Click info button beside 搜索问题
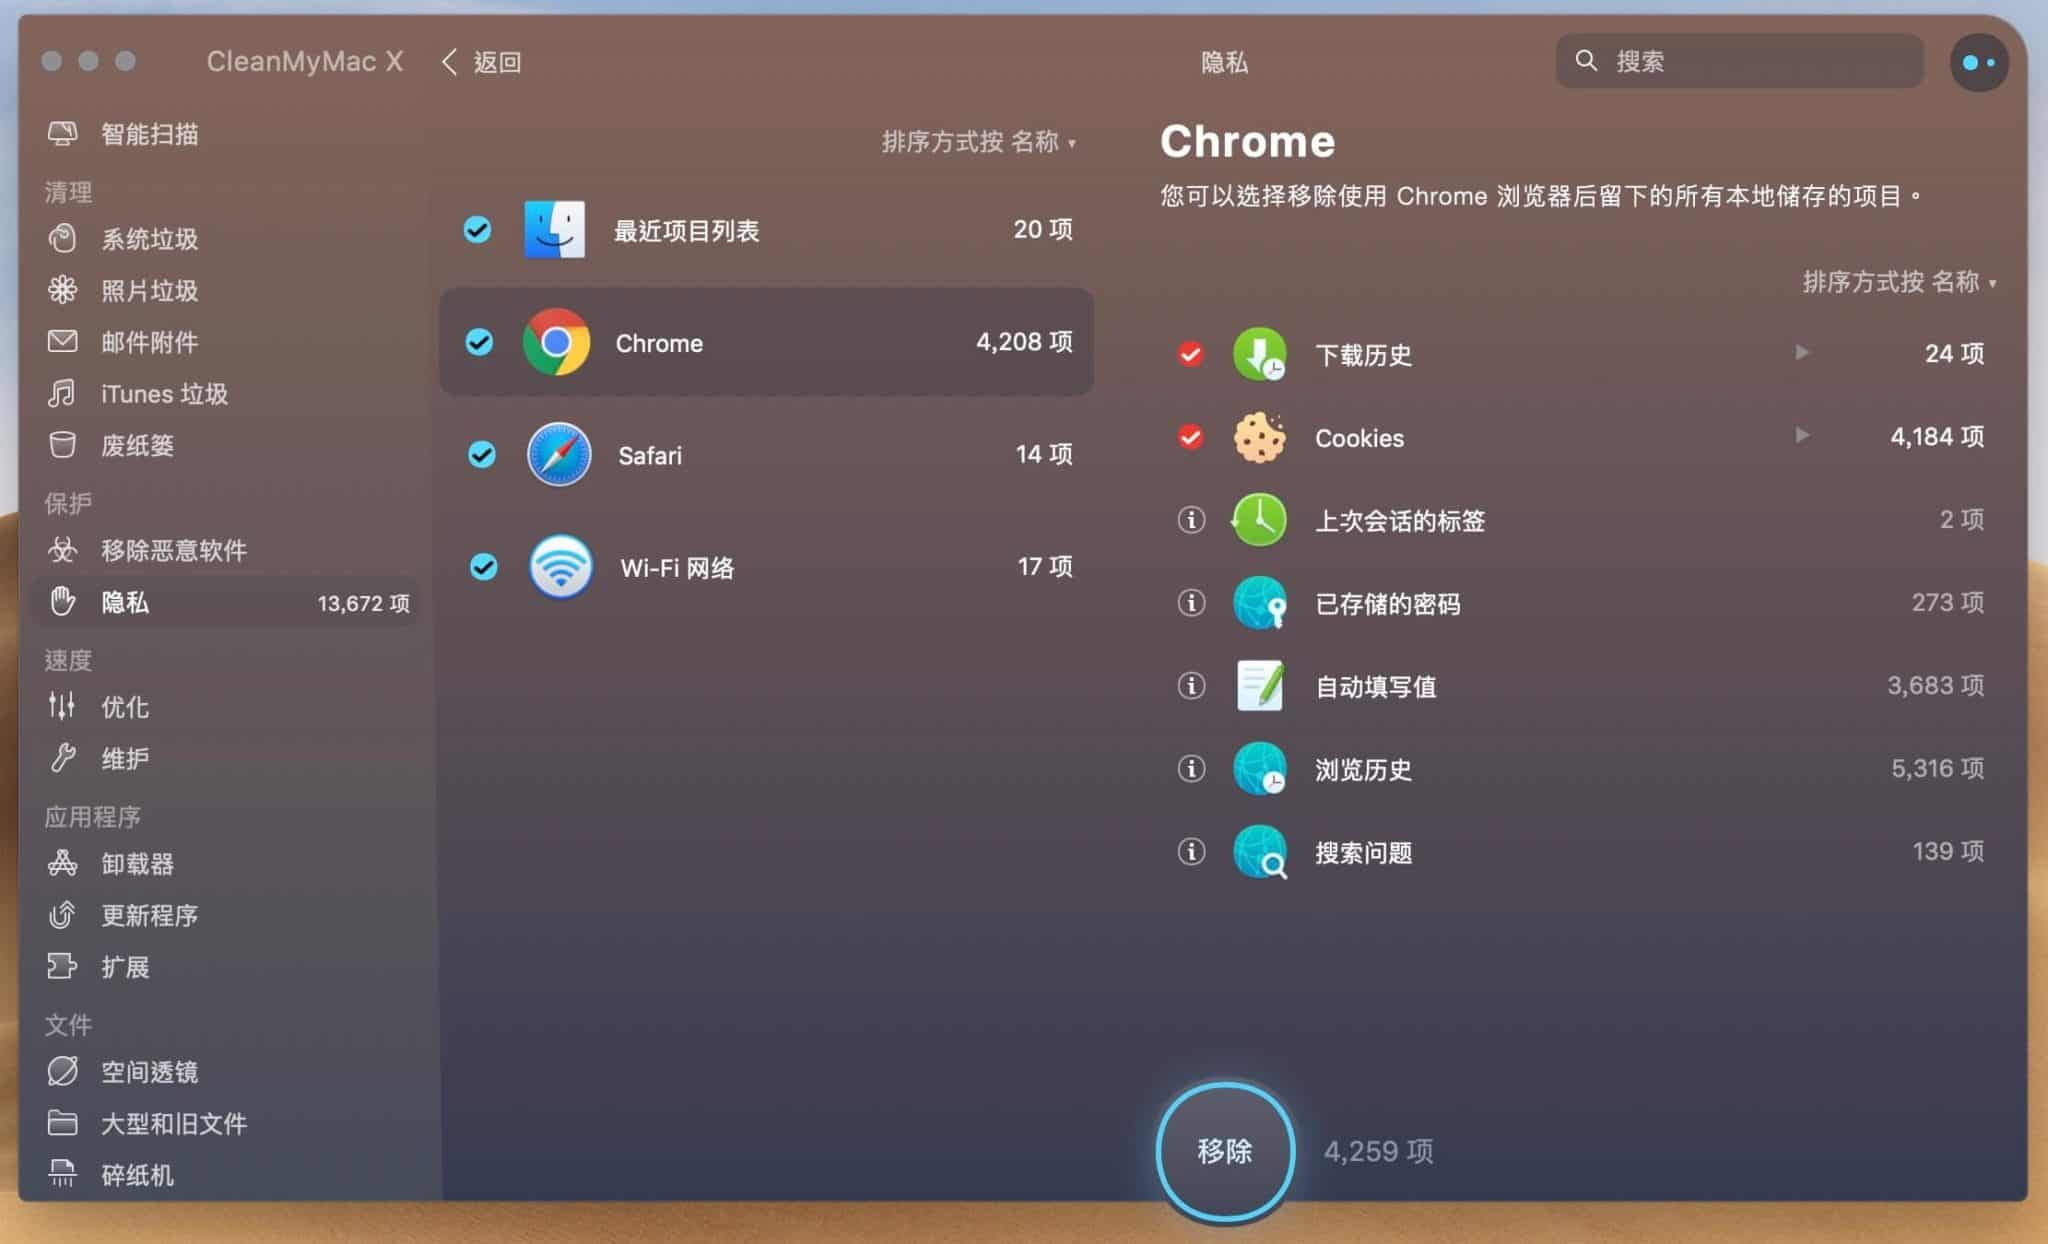This screenshot has width=2048, height=1244. [1191, 851]
